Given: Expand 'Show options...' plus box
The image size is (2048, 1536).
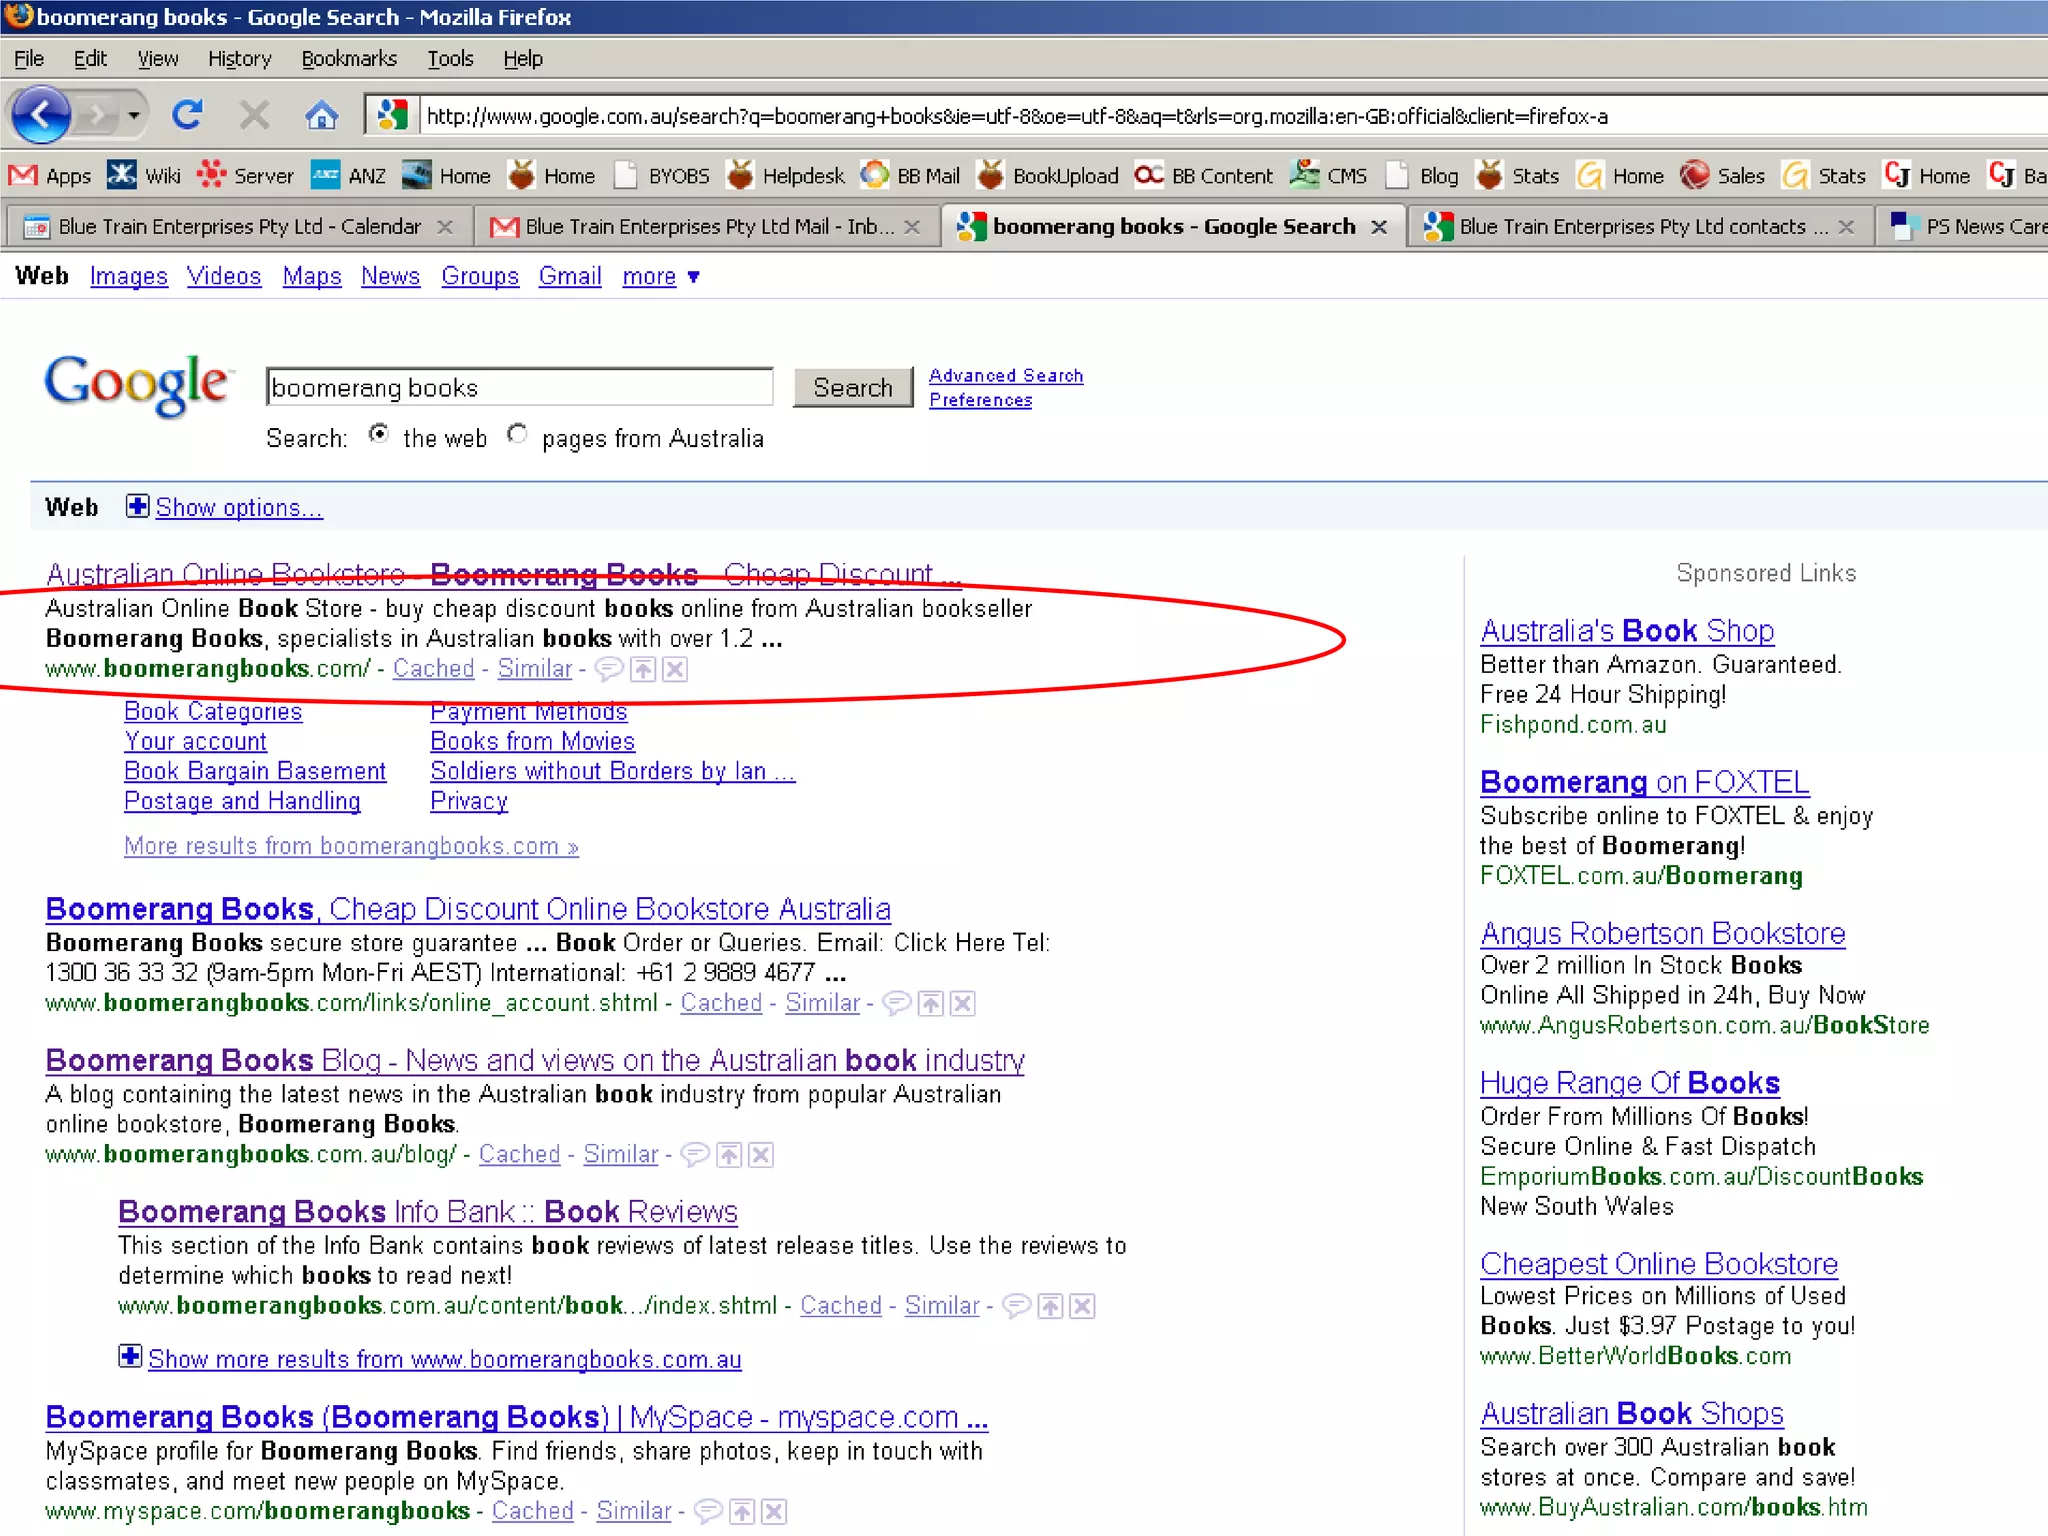Looking at the screenshot, I should click(x=137, y=506).
